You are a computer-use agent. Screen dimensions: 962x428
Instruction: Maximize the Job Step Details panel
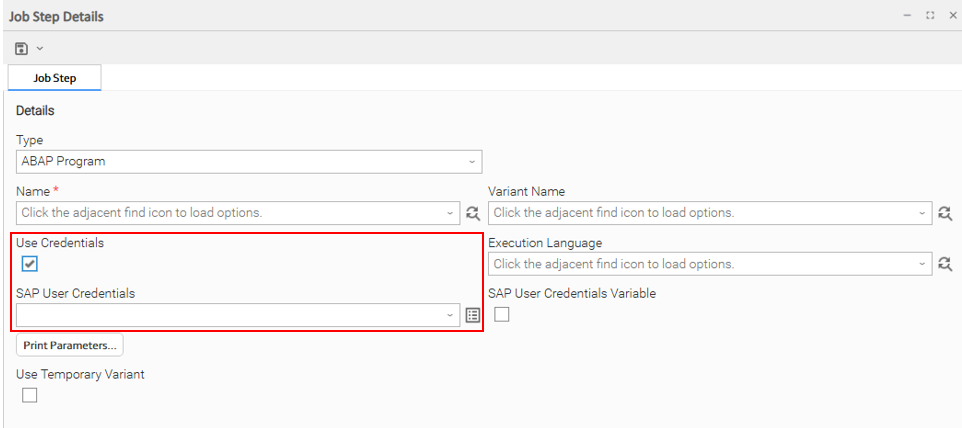coord(930,16)
